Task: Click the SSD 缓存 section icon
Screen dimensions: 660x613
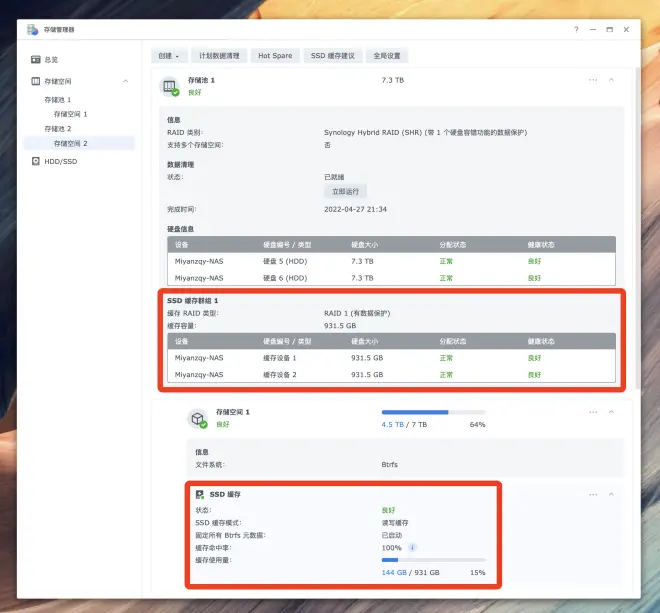Action: (200, 494)
